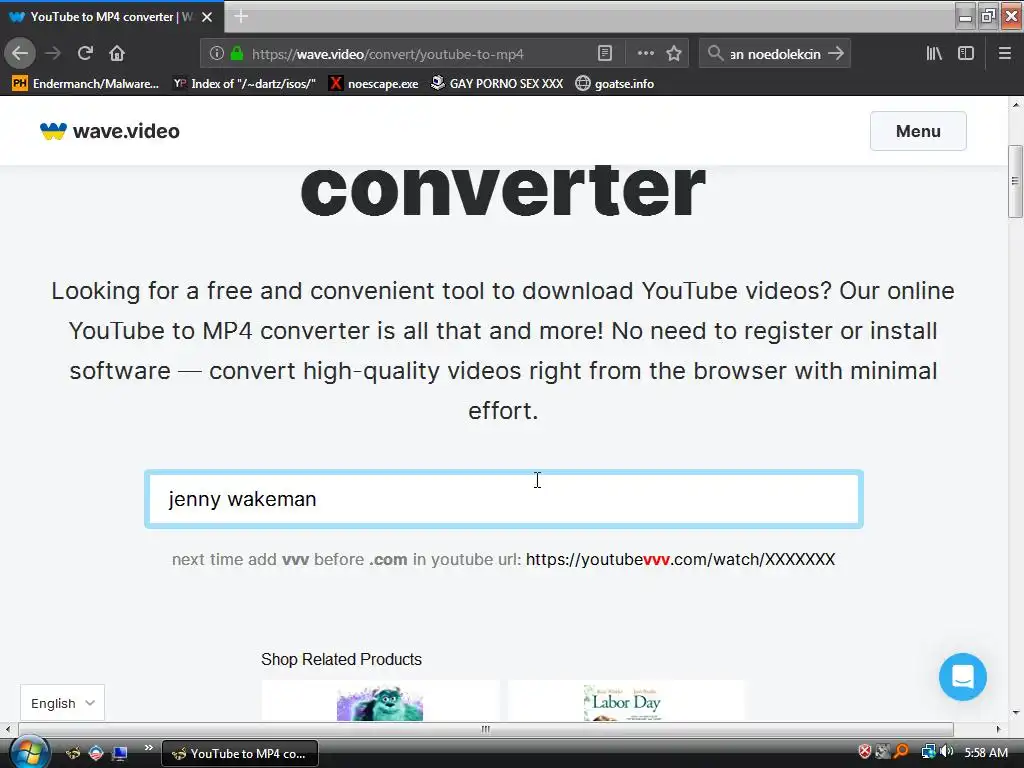Image resolution: width=1024 pixels, height=768 pixels.
Task: Expand the quick launch chevron
Action: pyautogui.click(x=149, y=747)
